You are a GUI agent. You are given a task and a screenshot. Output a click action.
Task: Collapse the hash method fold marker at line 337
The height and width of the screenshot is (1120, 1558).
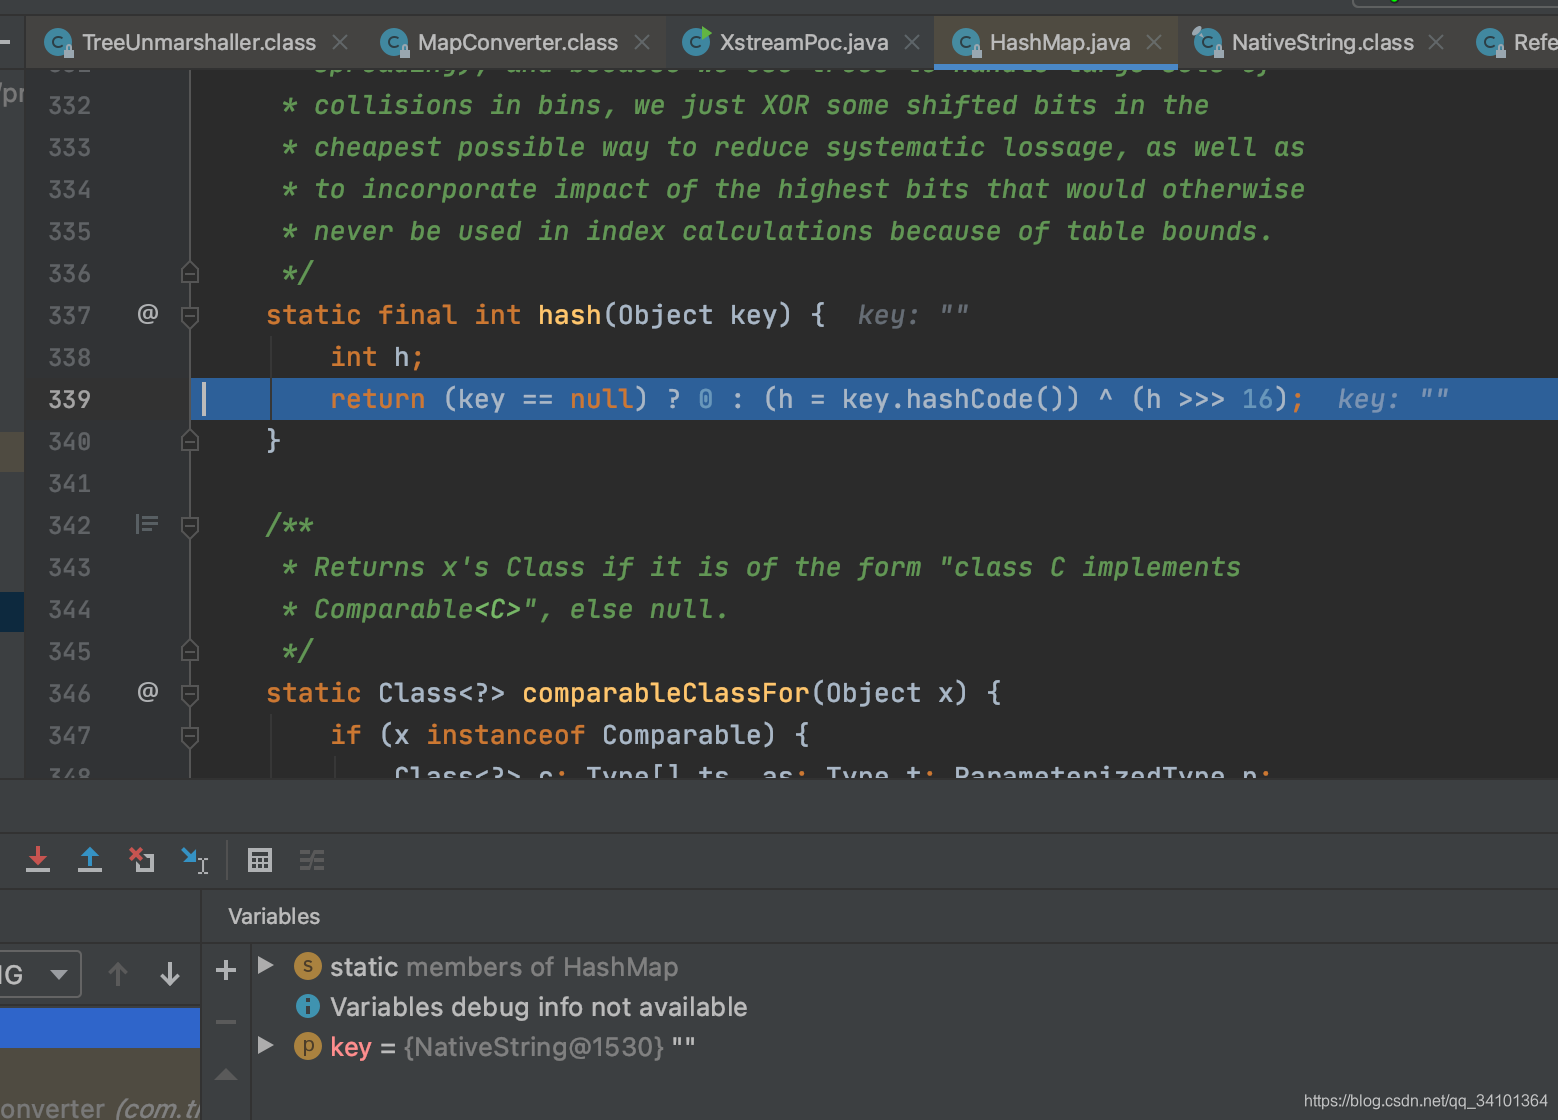tap(190, 316)
